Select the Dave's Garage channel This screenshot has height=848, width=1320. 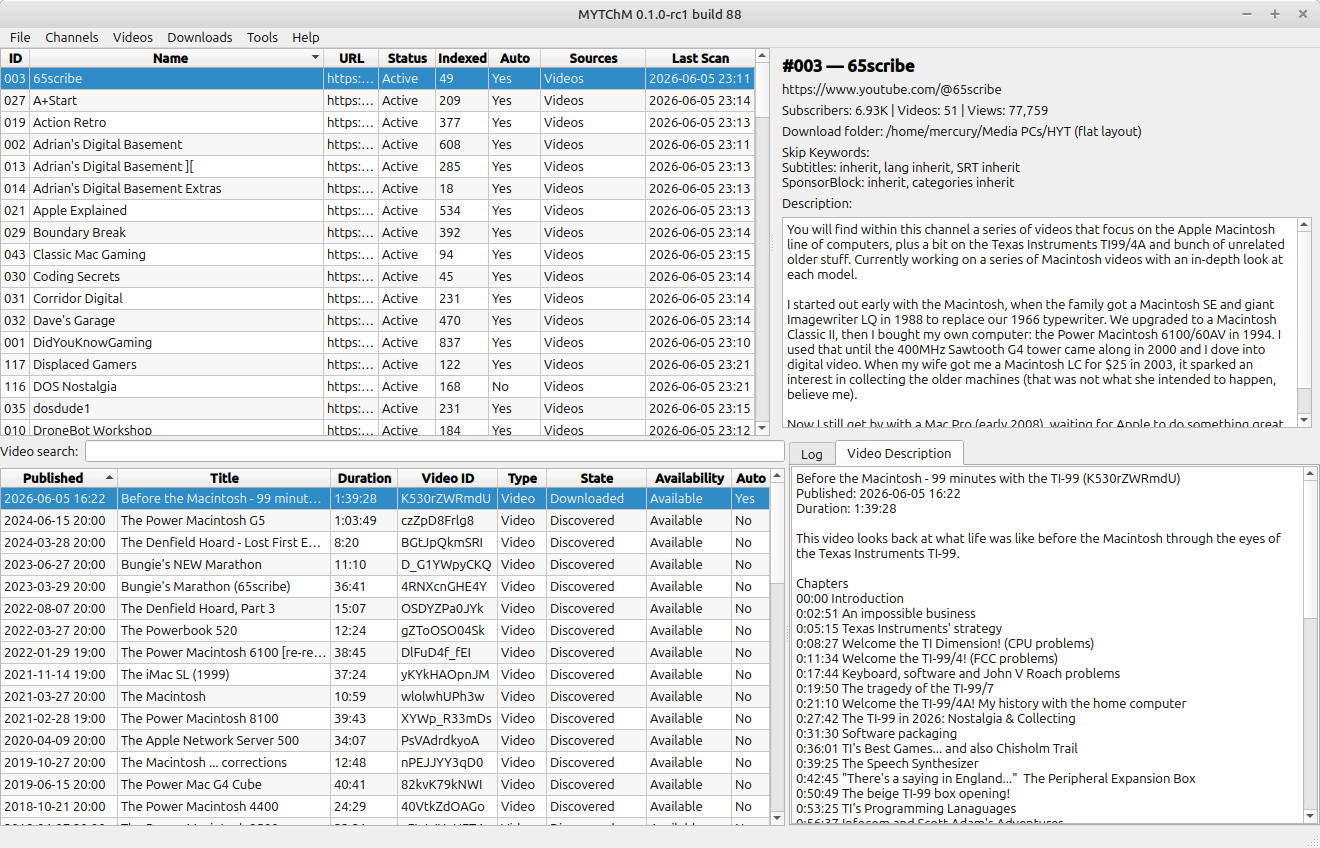click(377, 320)
